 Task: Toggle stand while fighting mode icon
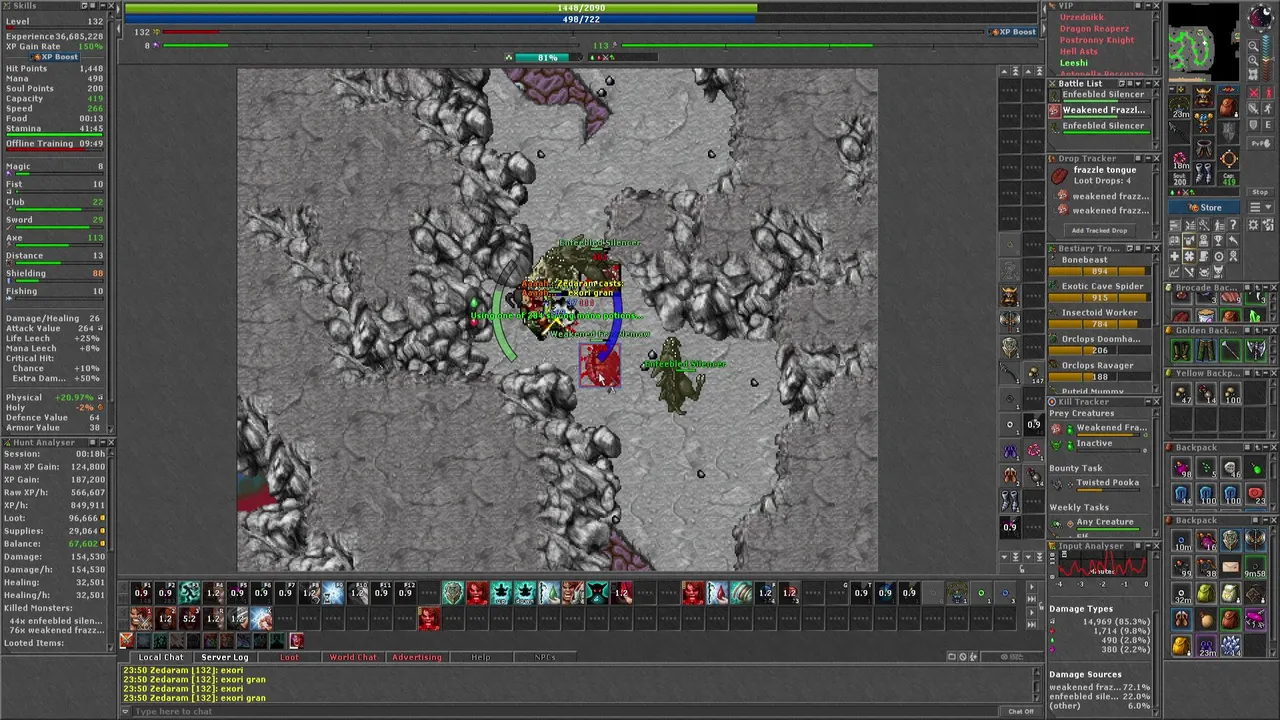point(1268,92)
